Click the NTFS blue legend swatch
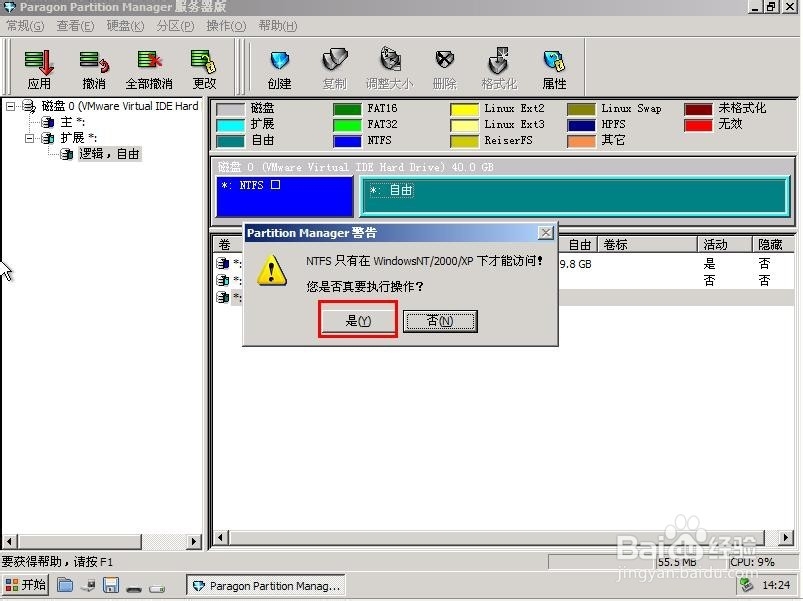This screenshot has width=803, height=601. pos(347,141)
